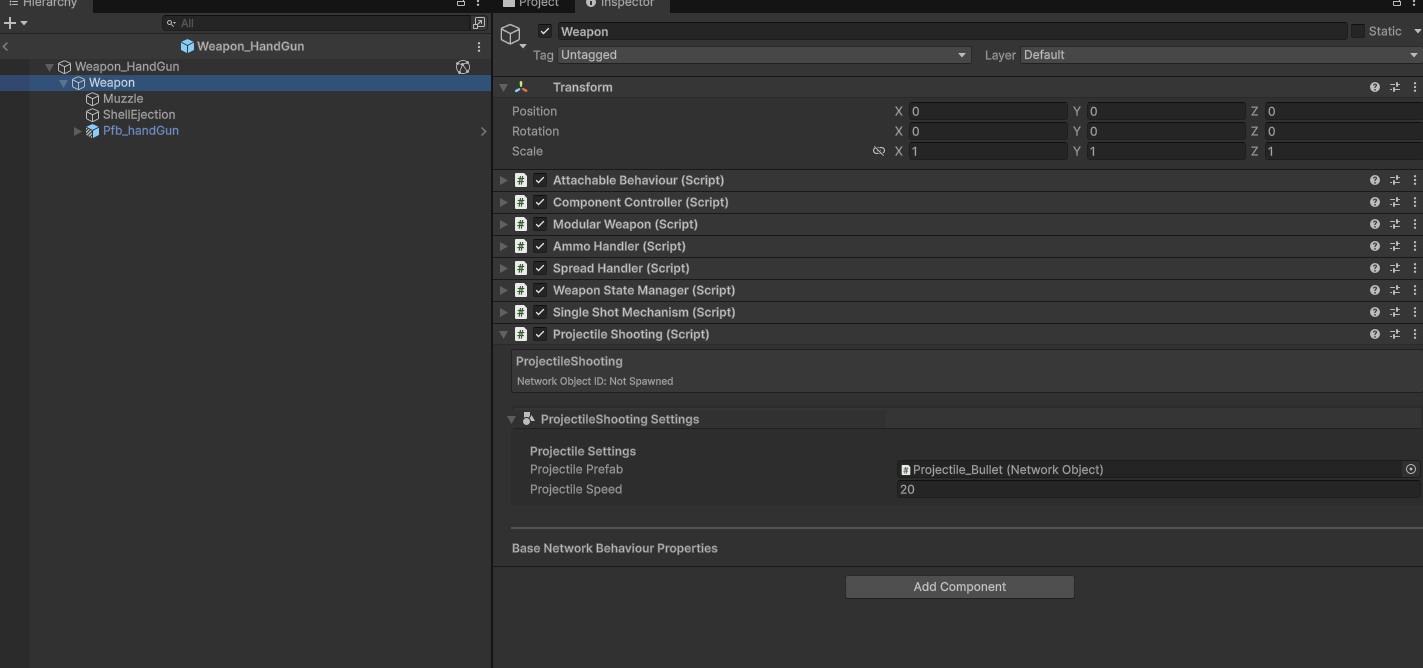The image size is (1423, 668).
Task: Open Transform component help reference icon
Action: click(x=1375, y=88)
